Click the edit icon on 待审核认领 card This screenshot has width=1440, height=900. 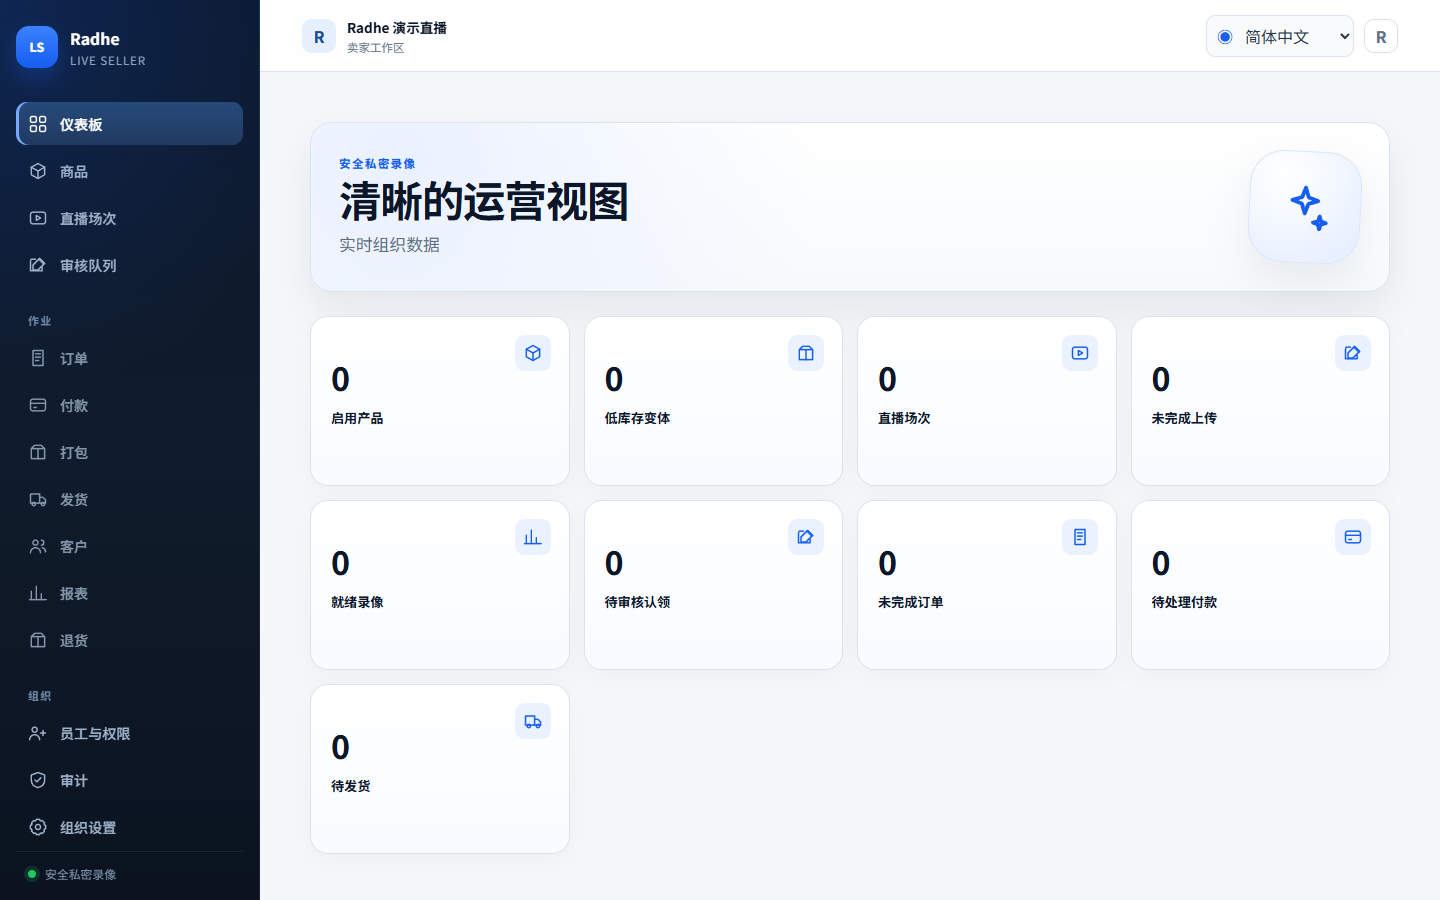806,537
